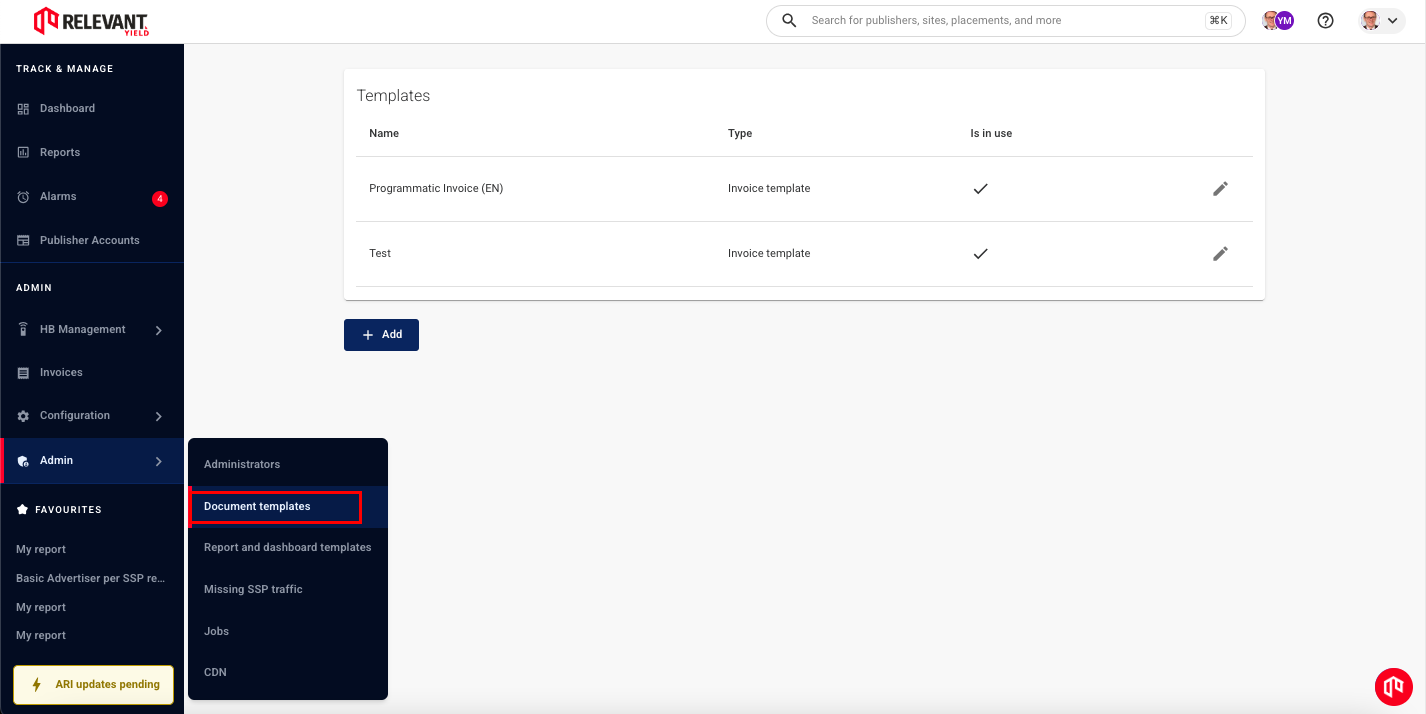Select Administrators from the Admin submenu
1426x714 pixels.
click(242, 465)
